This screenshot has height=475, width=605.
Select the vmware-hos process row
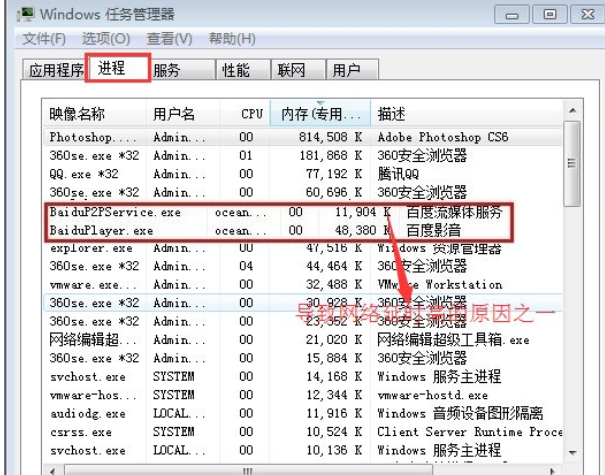coord(302,395)
